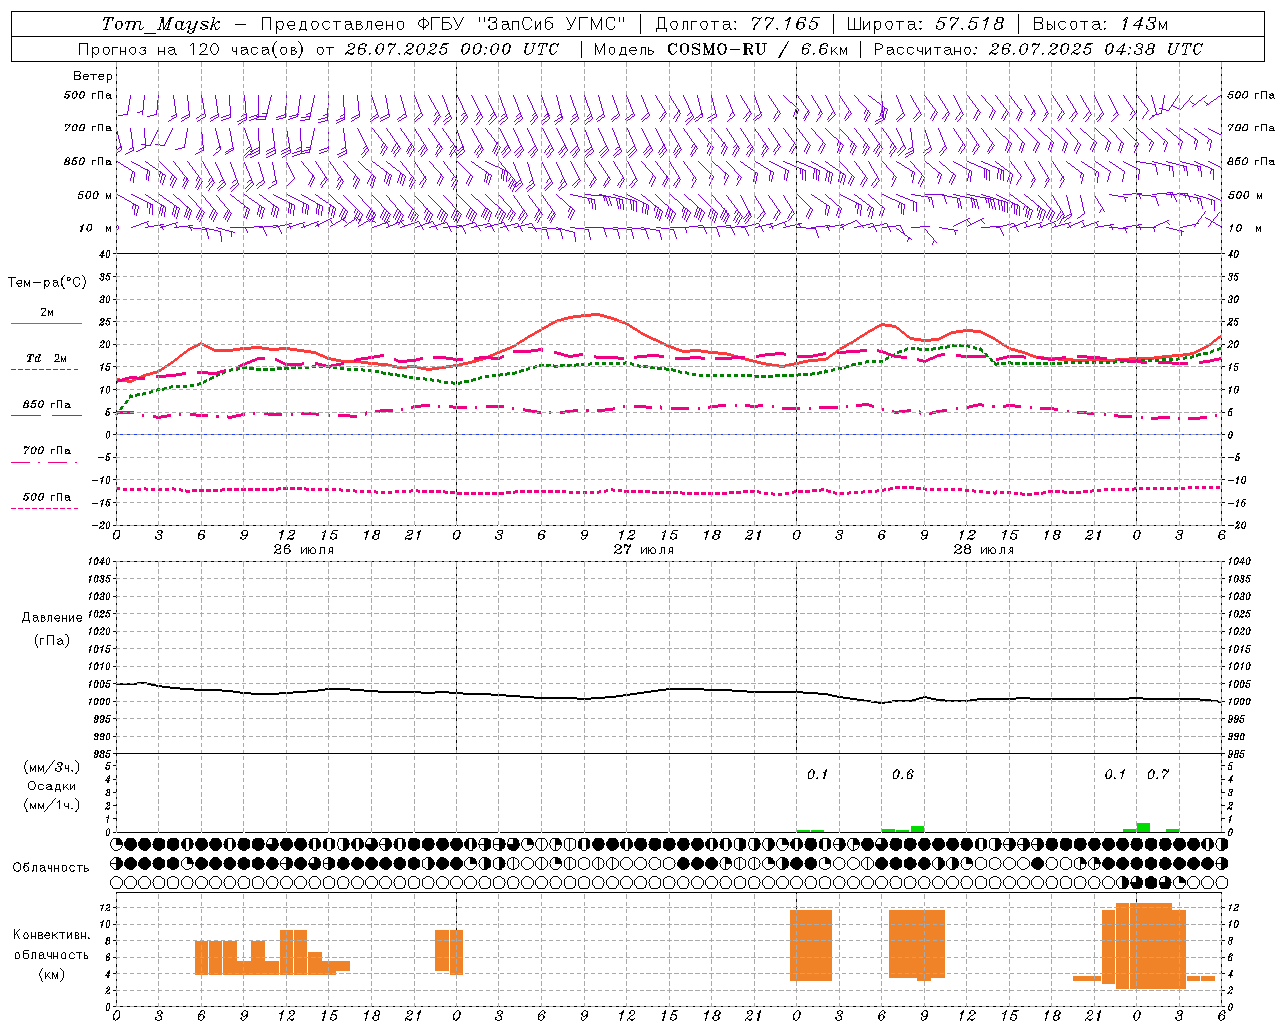Click the dotted pink line sample under 500 гПа temperature legend
This screenshot has width=1280, height=1024.
point(45,508)
